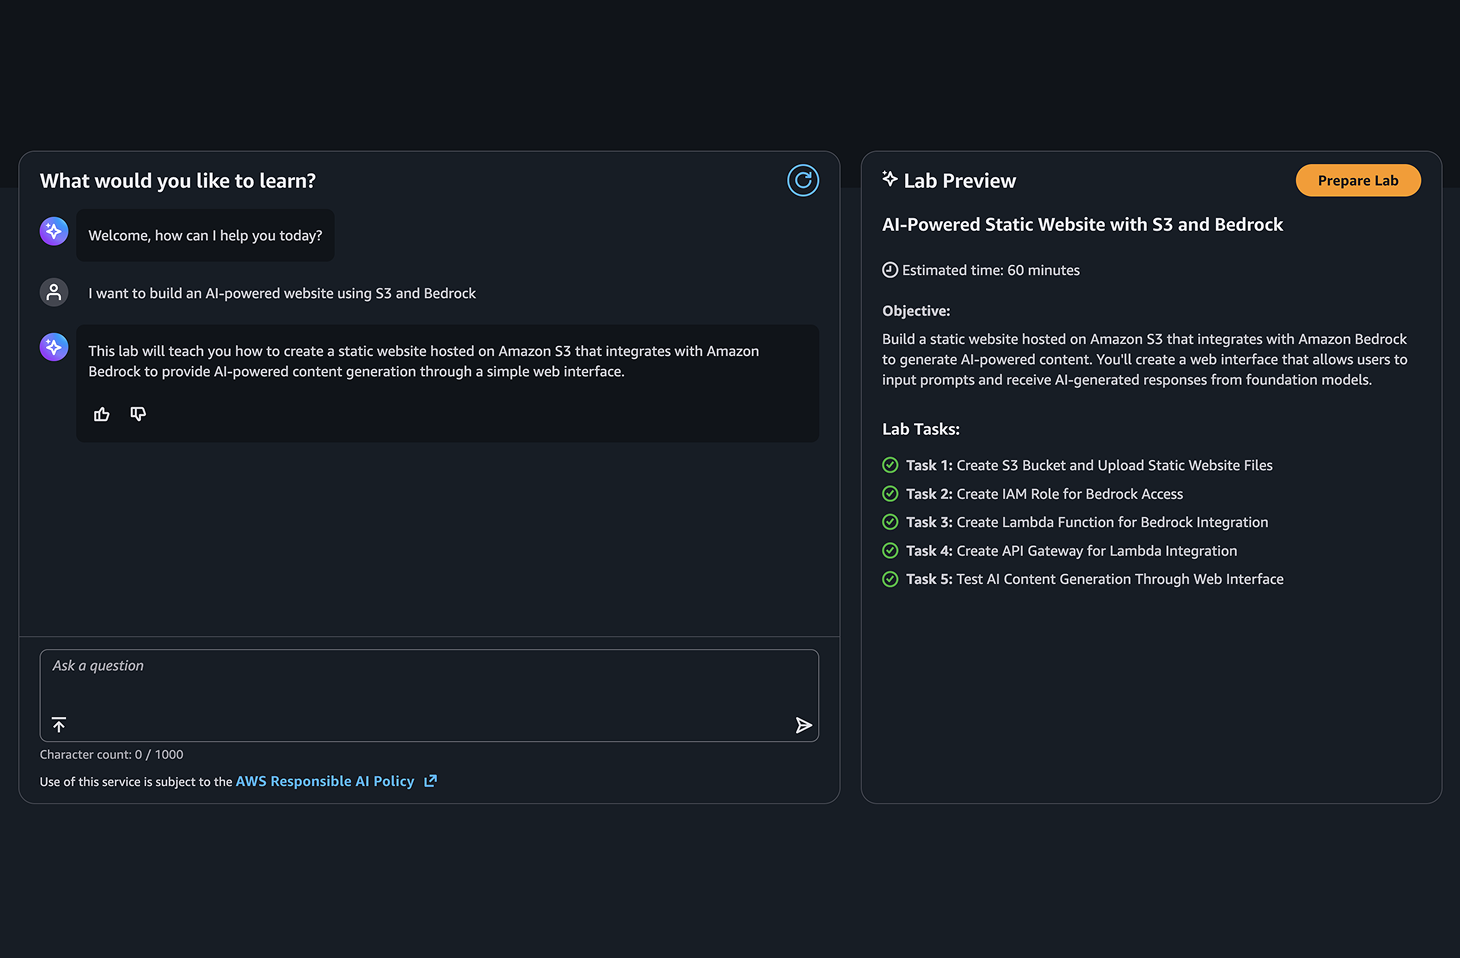Click the 'What would you like to learn?' heading

point(178,181)
